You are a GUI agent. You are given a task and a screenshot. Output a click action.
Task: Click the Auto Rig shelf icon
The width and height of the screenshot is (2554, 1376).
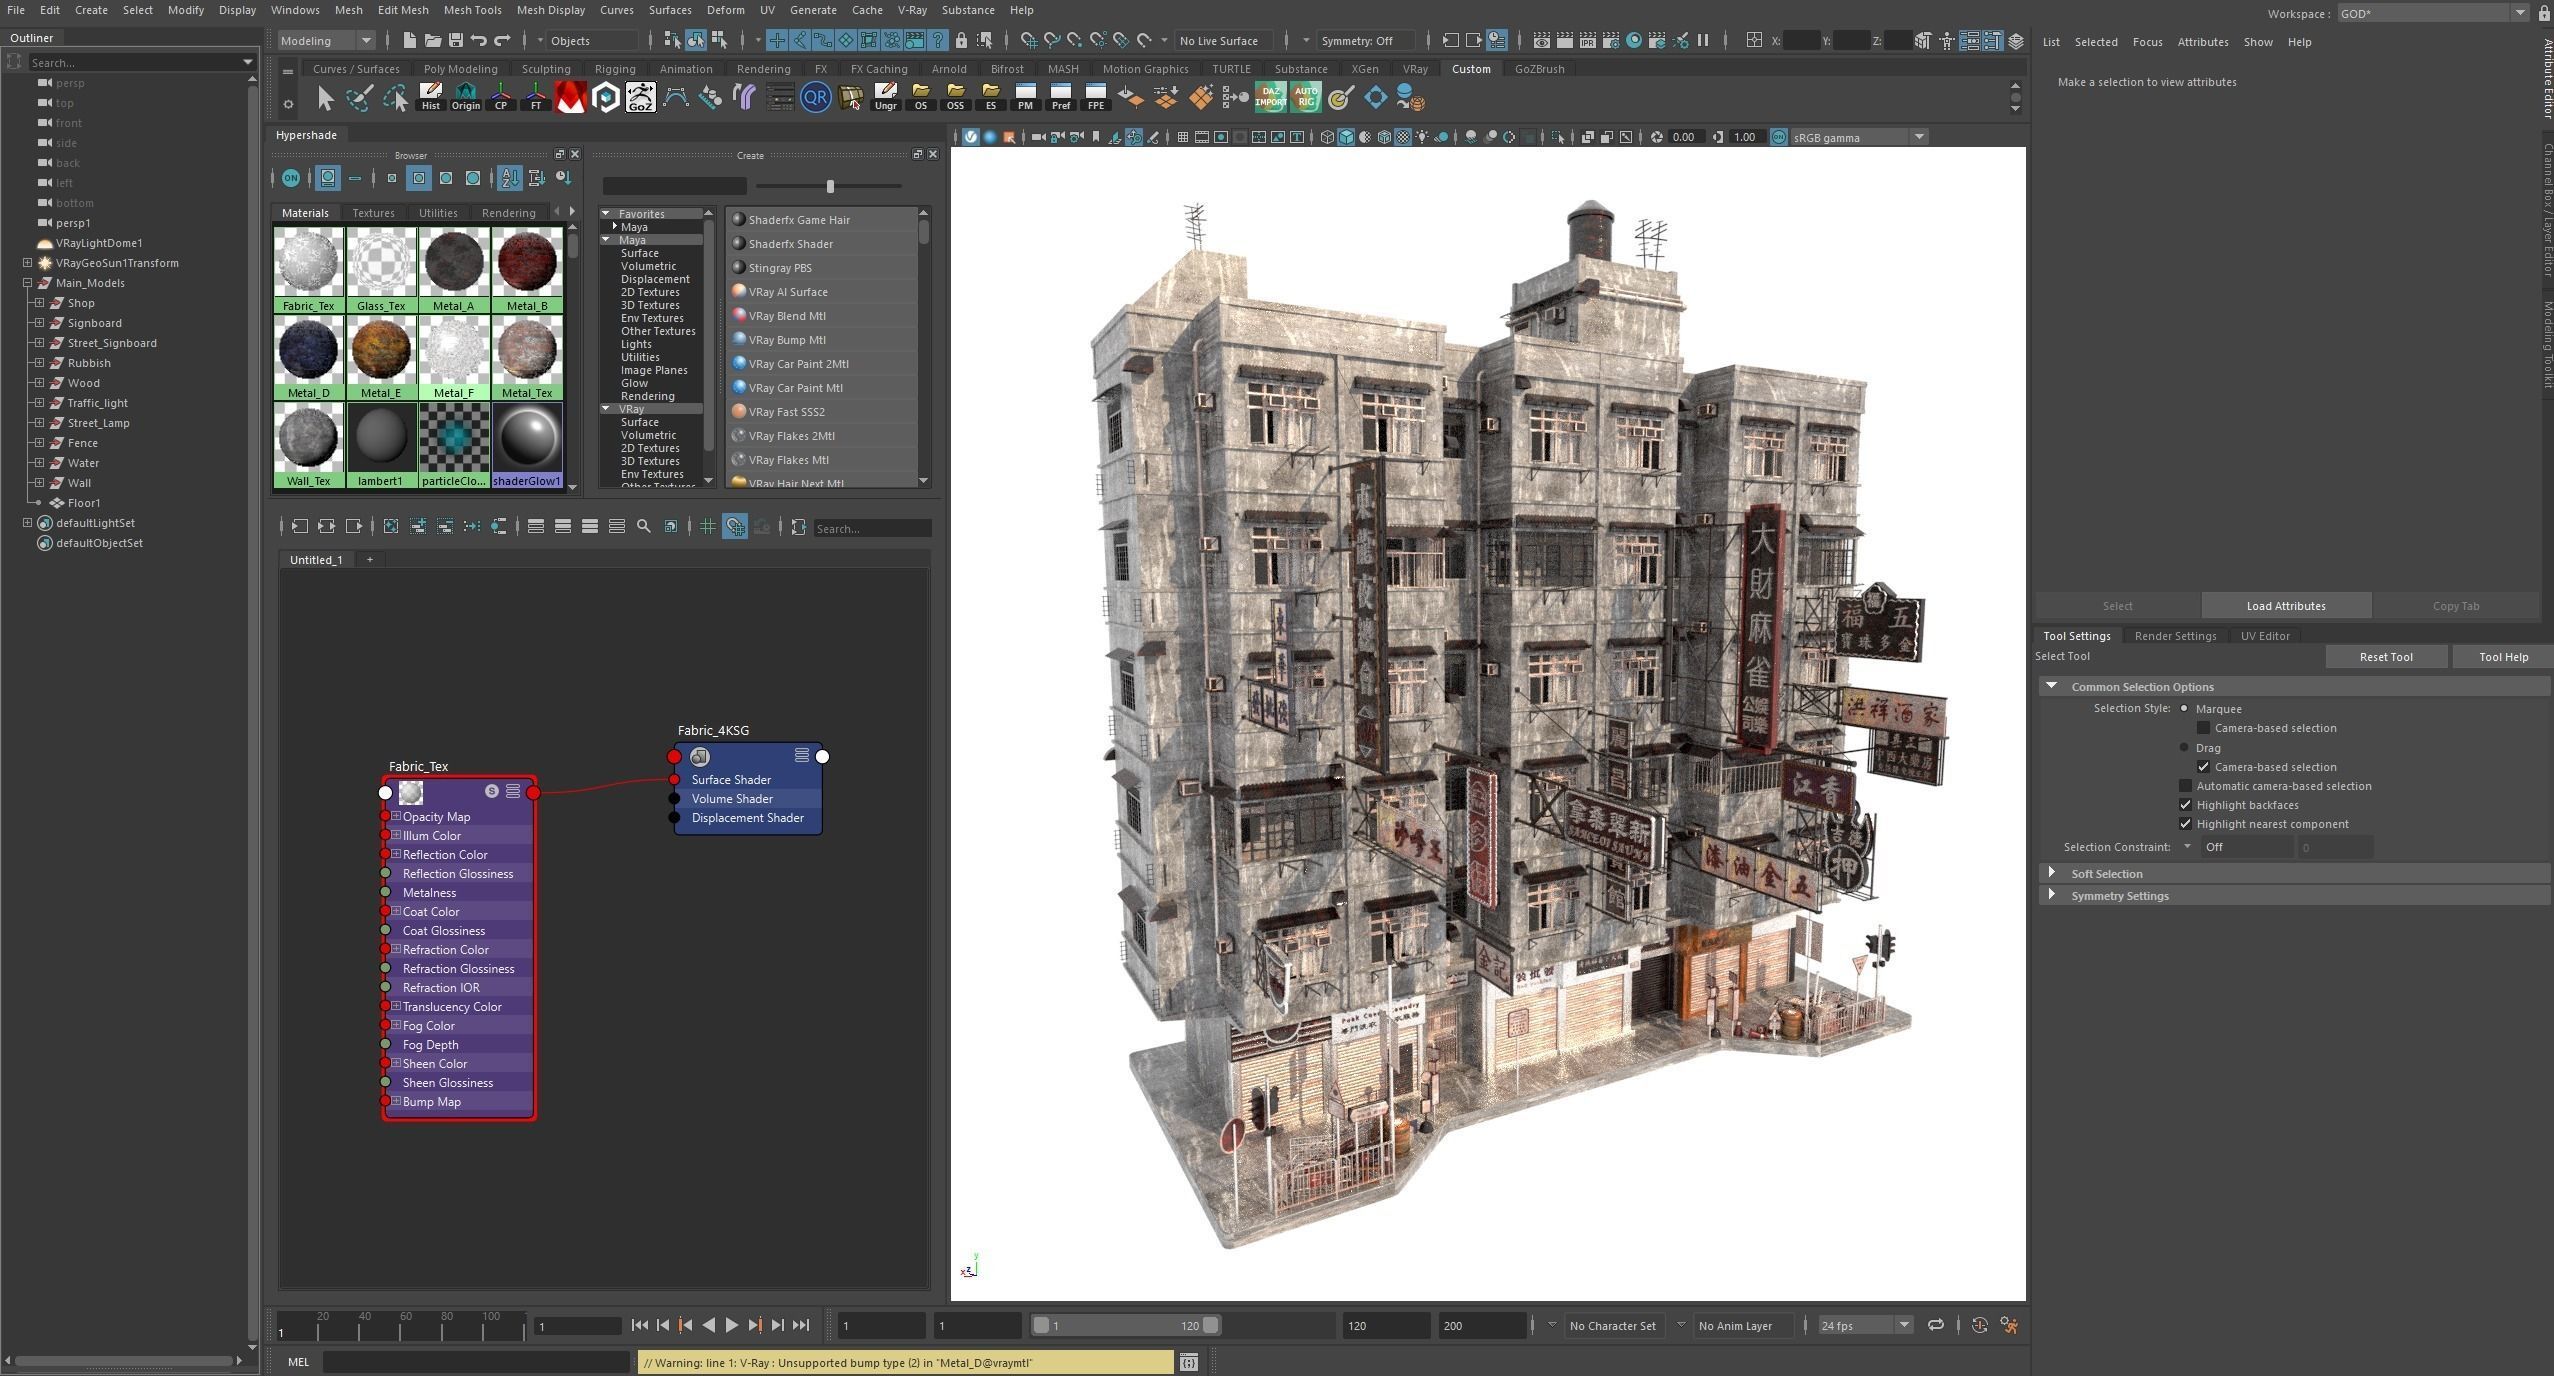(1305, 97)
